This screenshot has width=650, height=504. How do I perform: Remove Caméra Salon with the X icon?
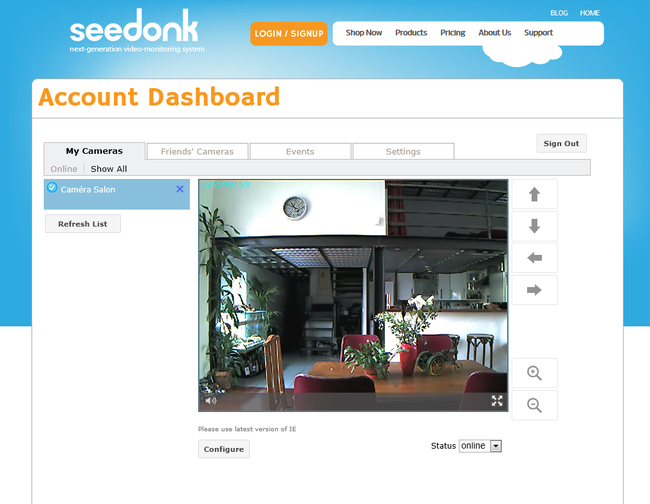point(179,189)
